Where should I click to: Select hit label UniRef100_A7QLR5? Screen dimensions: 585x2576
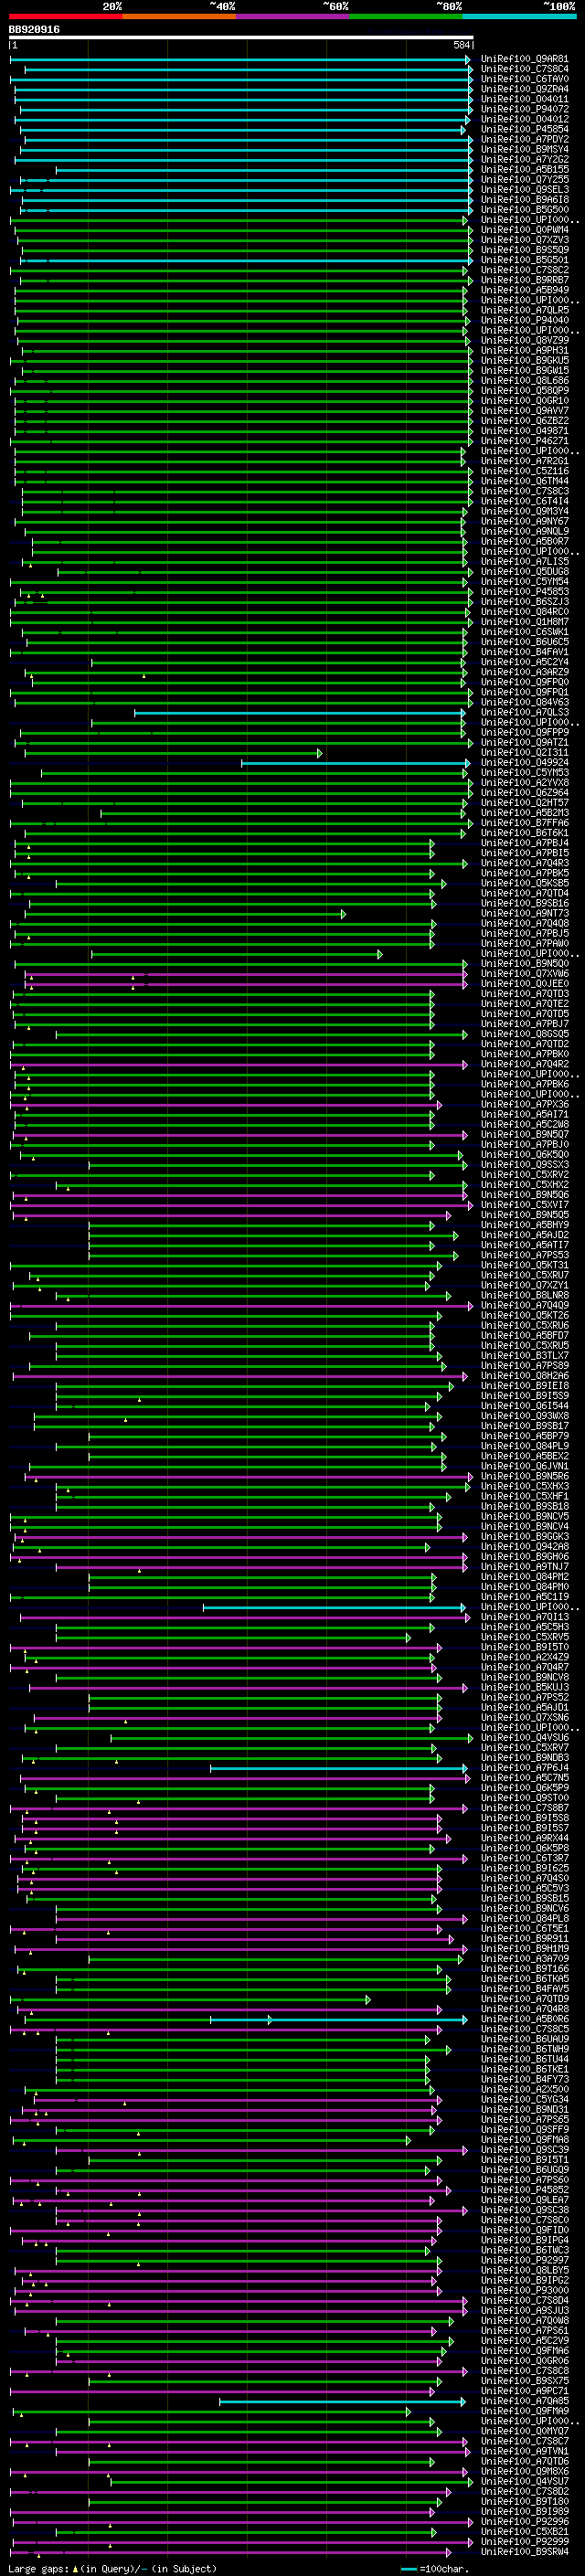pyautogui.click(x=525, y=310)
